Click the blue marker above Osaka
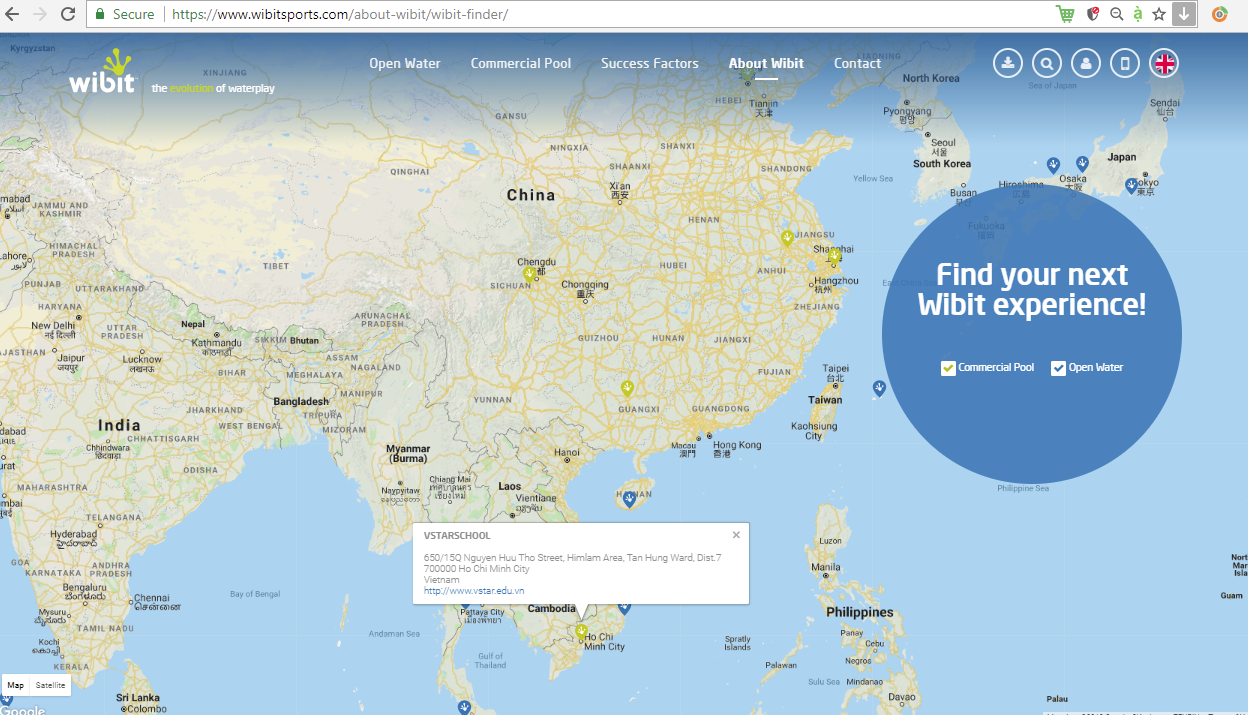The height and width of the screenshot is (715, 1248). point(1082,163)
